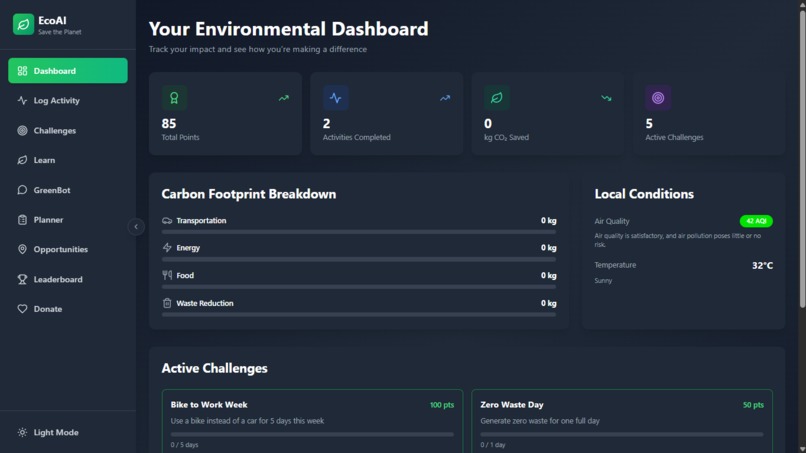The image size is (806, 453).
Task: Open the Dashboard menu item
Action: coord(68,70)
